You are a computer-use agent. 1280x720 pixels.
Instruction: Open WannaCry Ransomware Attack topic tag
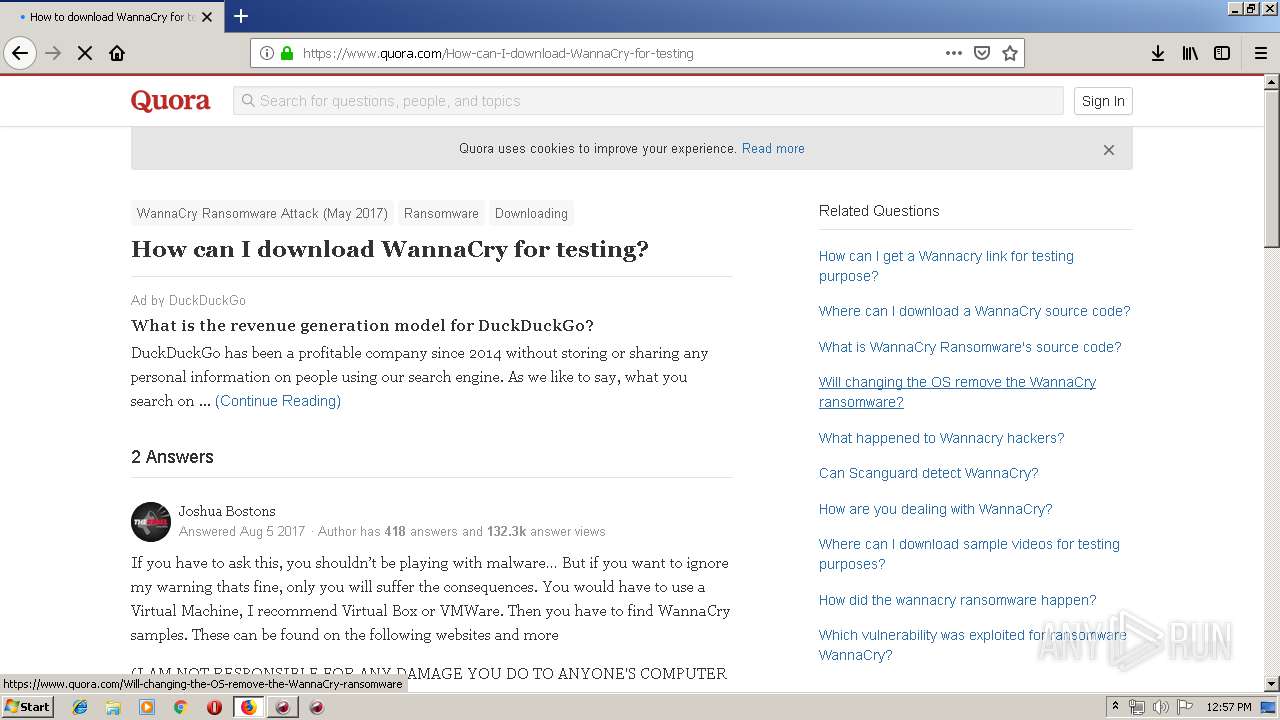[x=262, y=213]
